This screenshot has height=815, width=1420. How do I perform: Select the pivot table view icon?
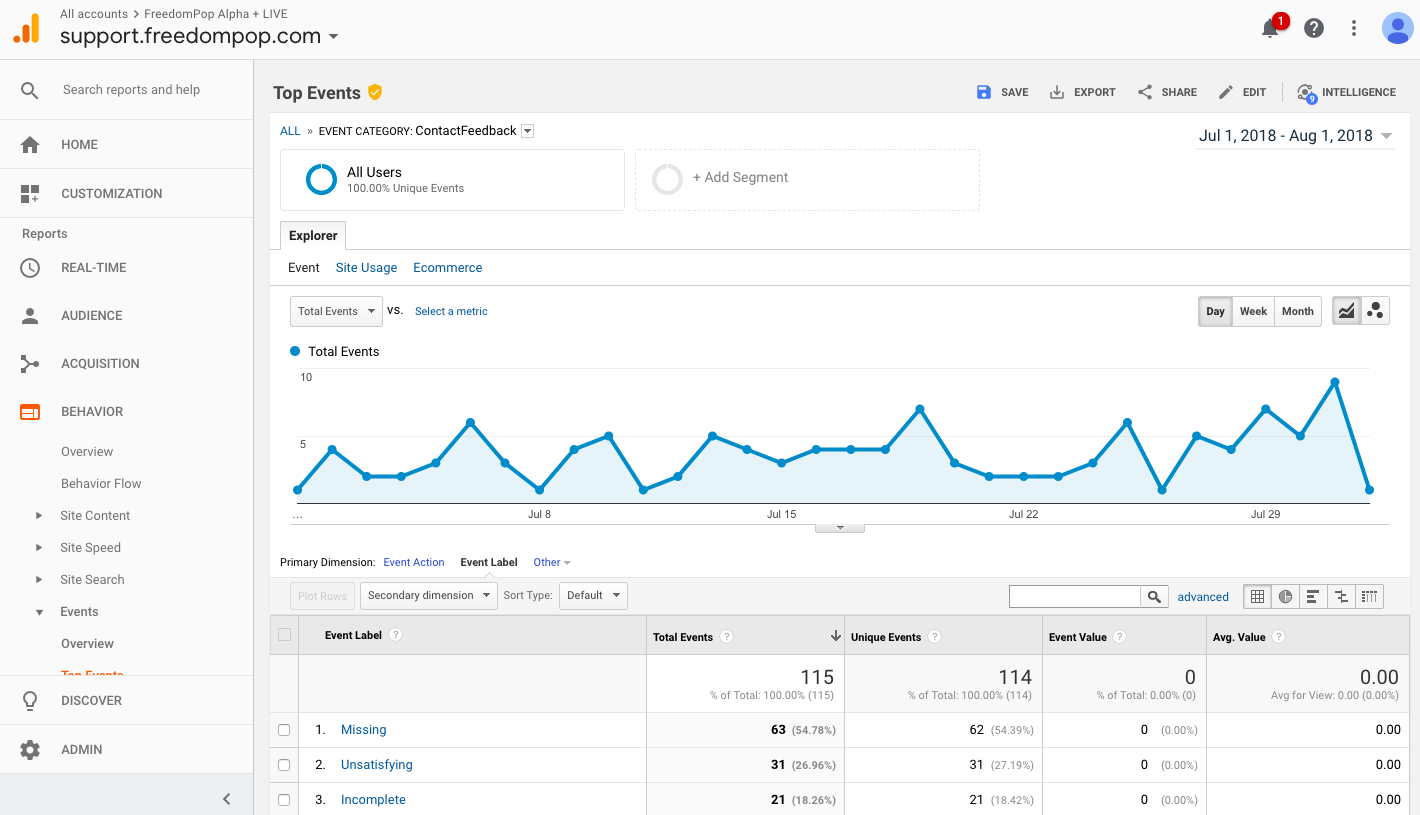(1369, 596)
